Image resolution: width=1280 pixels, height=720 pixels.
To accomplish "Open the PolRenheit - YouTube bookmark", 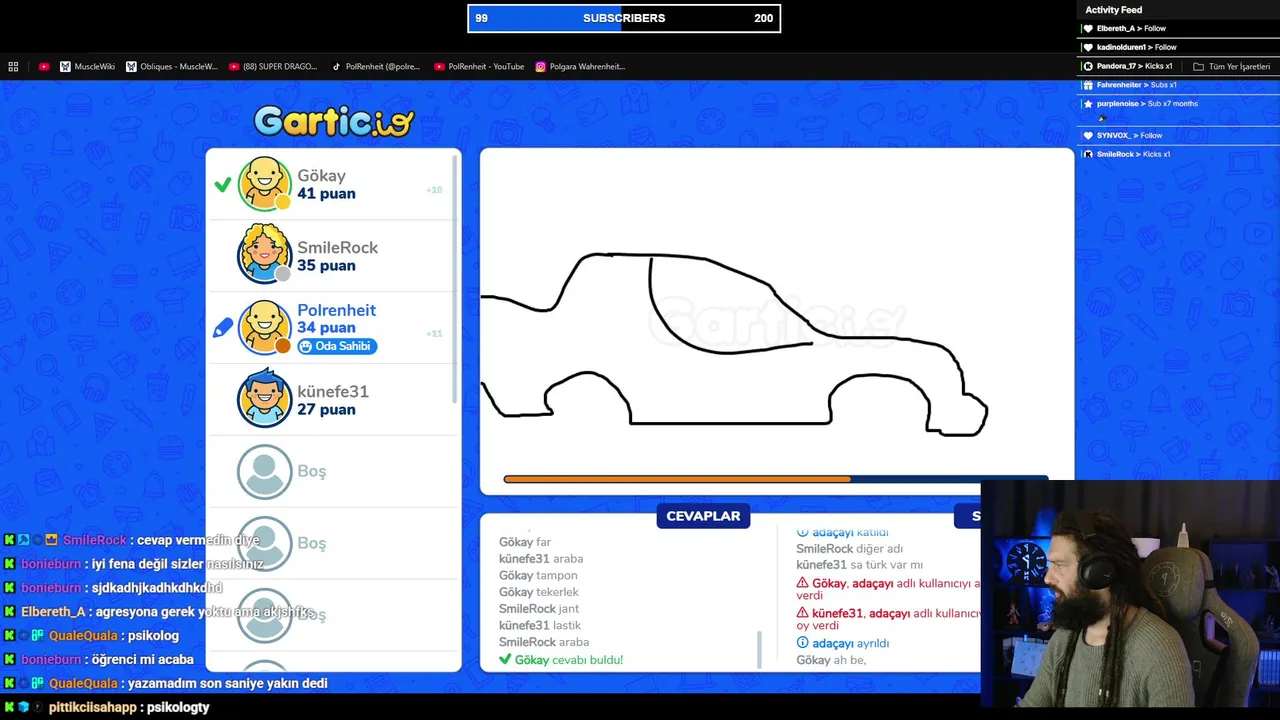I will click(479, 67).
